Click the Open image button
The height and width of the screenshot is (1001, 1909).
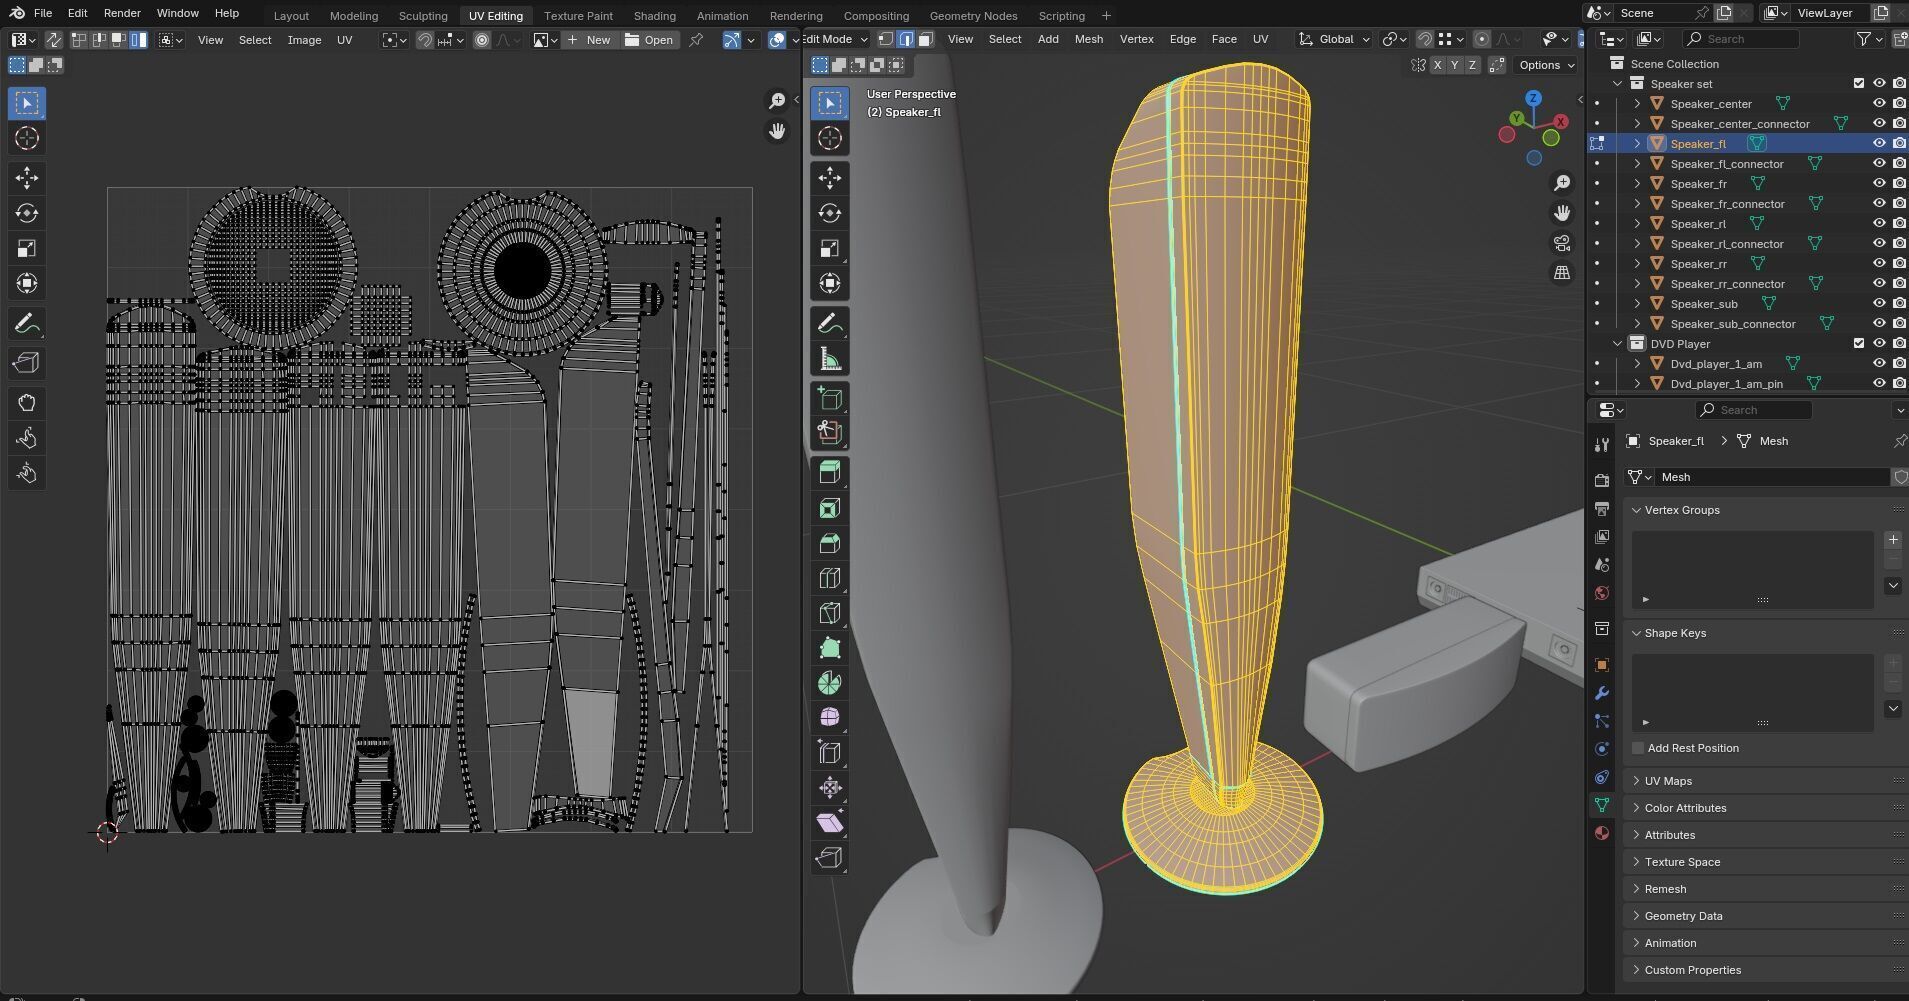649,40
